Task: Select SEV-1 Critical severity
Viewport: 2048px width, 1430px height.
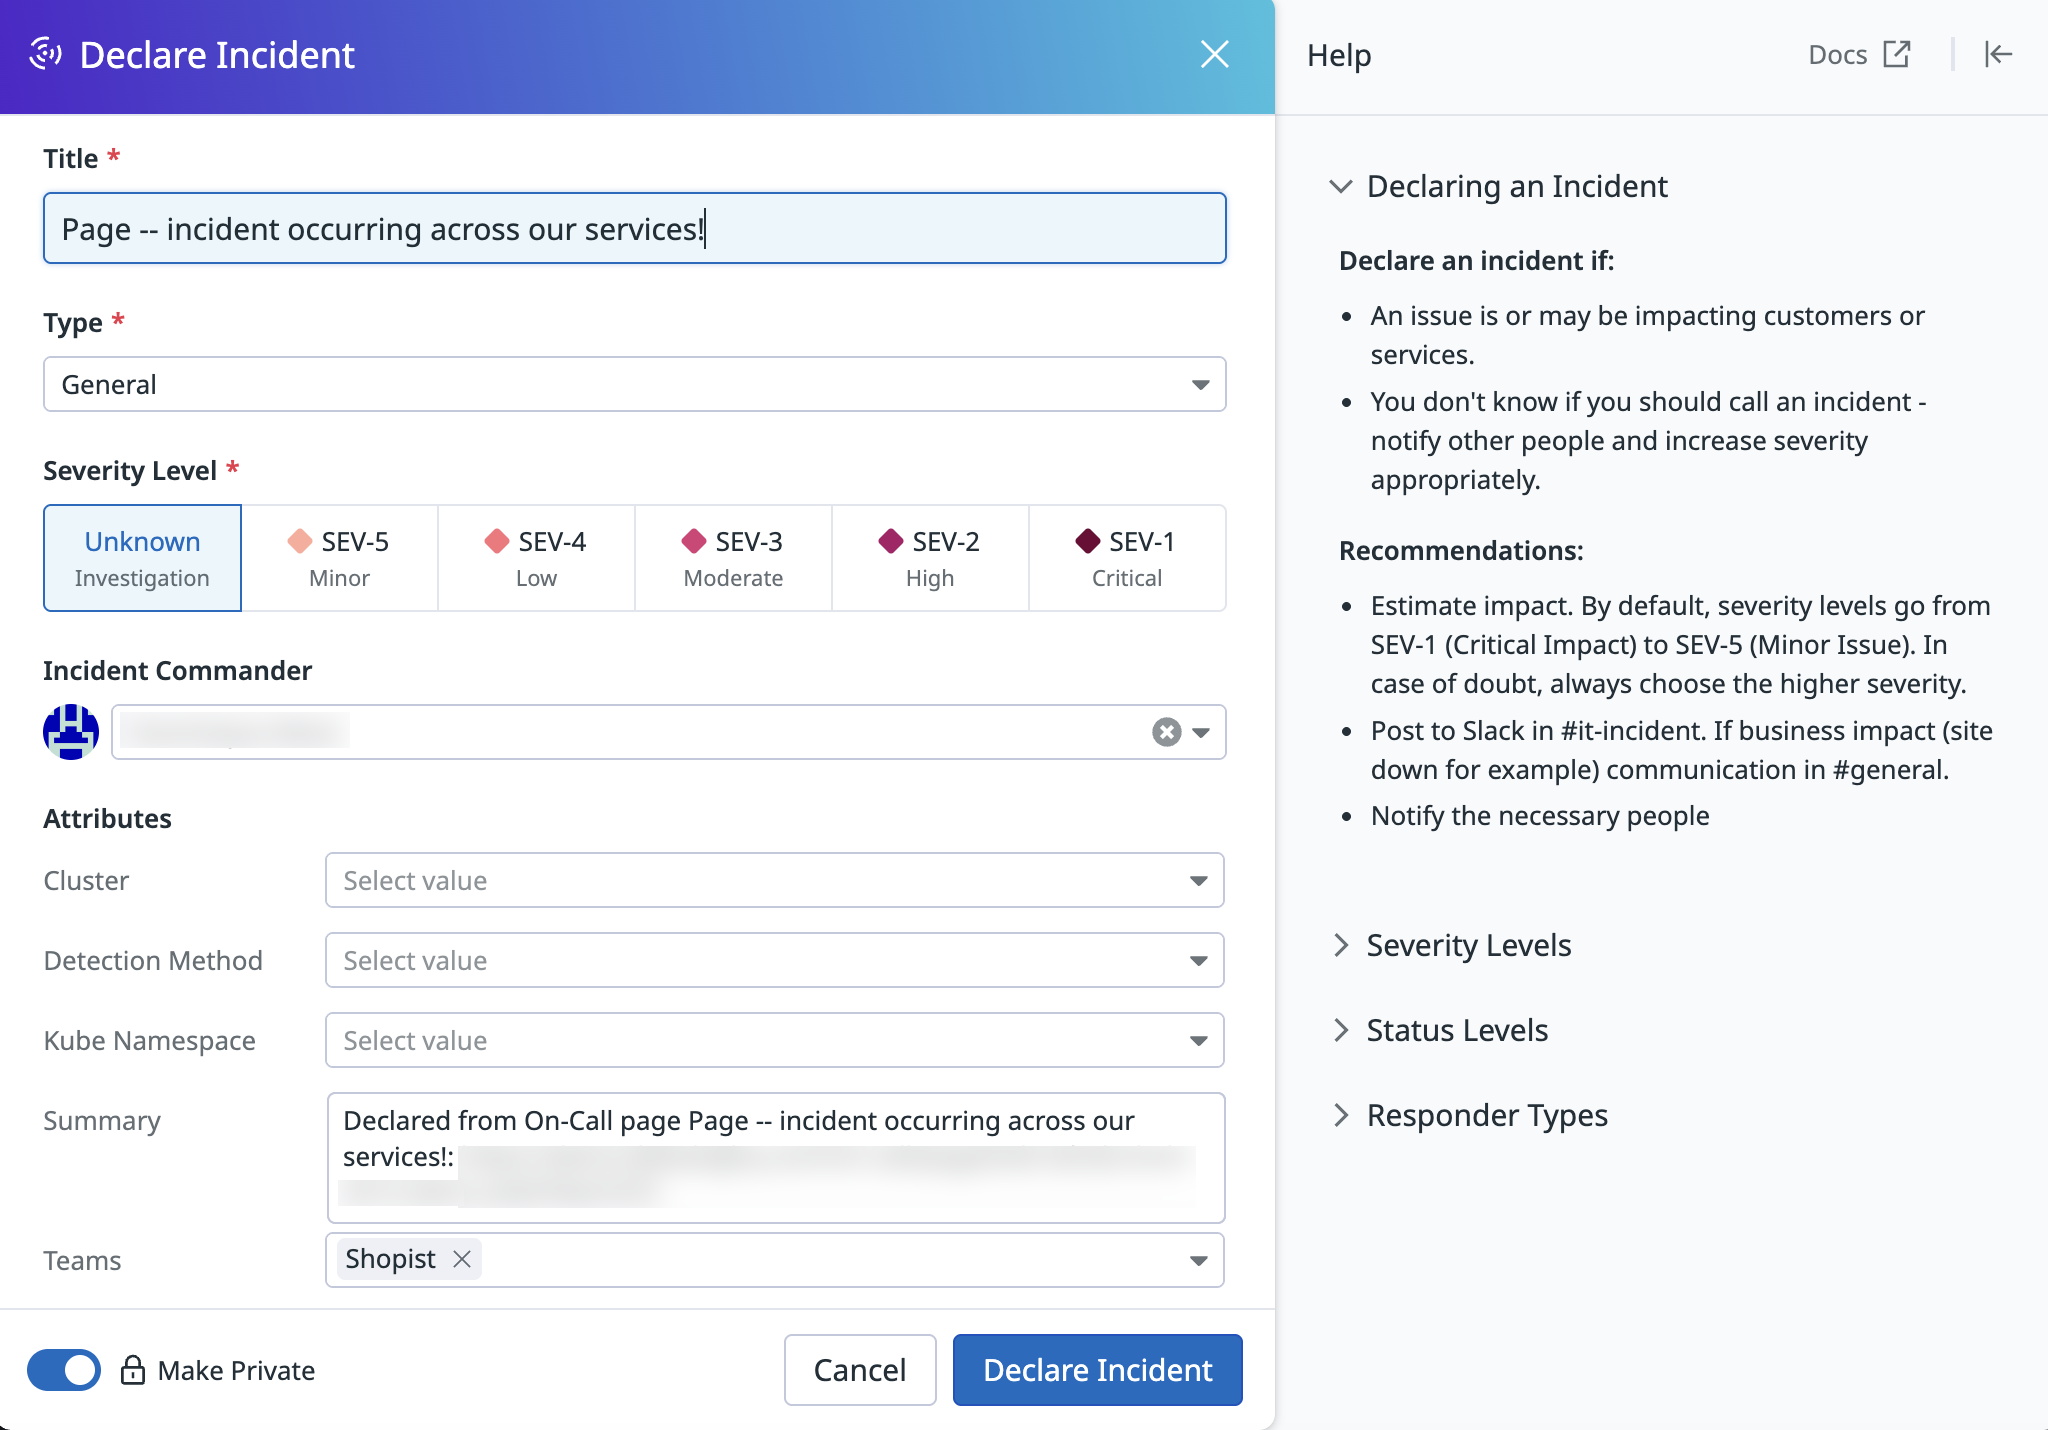Action: coord(1127,558)
